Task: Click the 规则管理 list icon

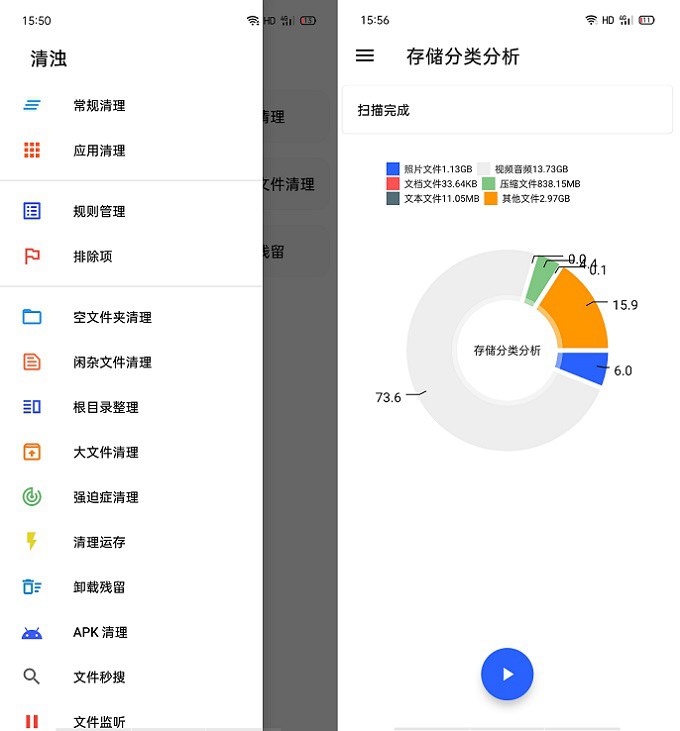Action: 32,211
